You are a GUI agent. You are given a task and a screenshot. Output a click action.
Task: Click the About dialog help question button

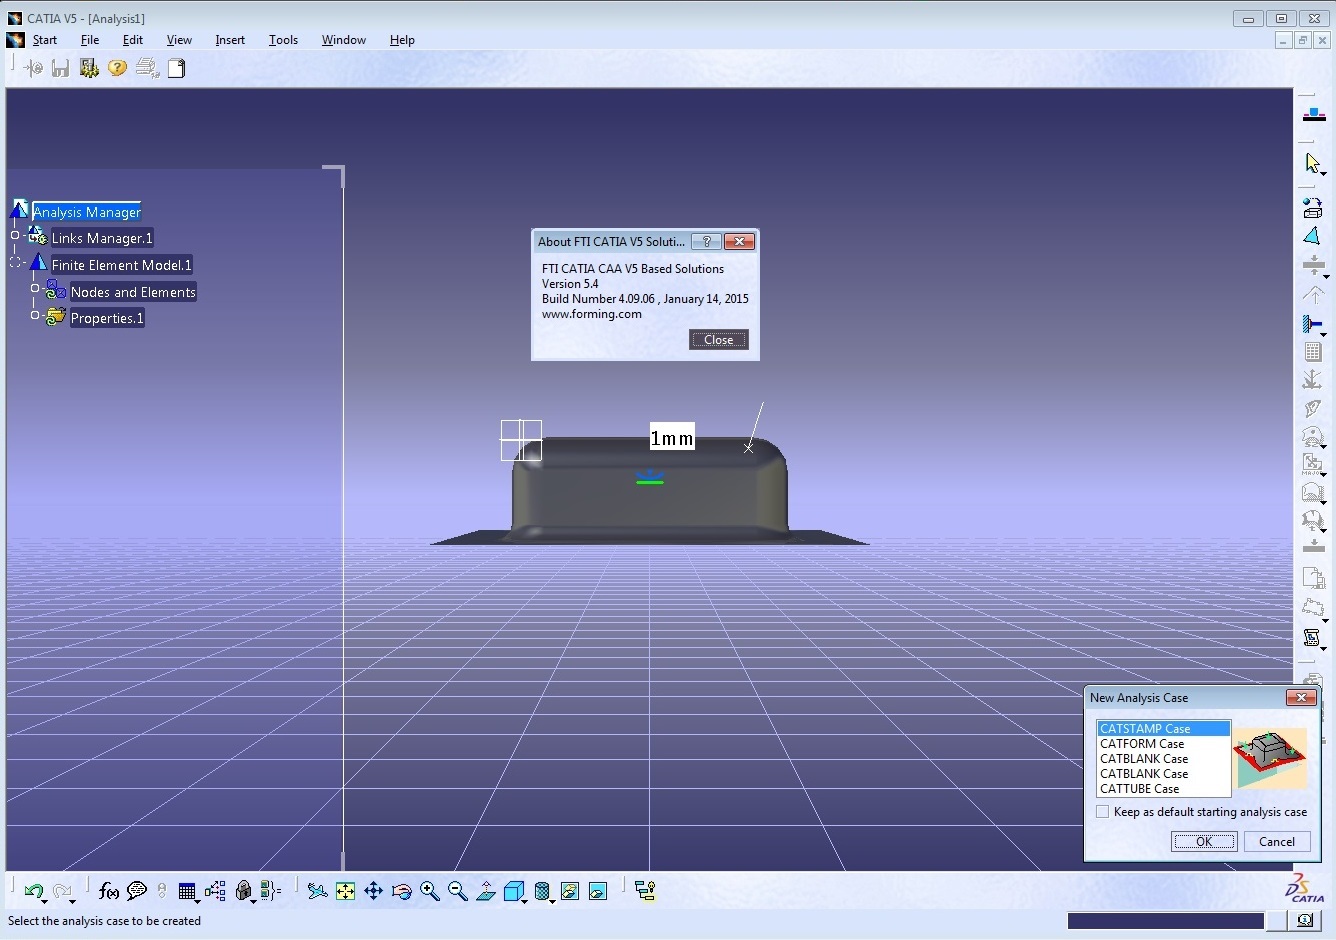coord(706,241)
